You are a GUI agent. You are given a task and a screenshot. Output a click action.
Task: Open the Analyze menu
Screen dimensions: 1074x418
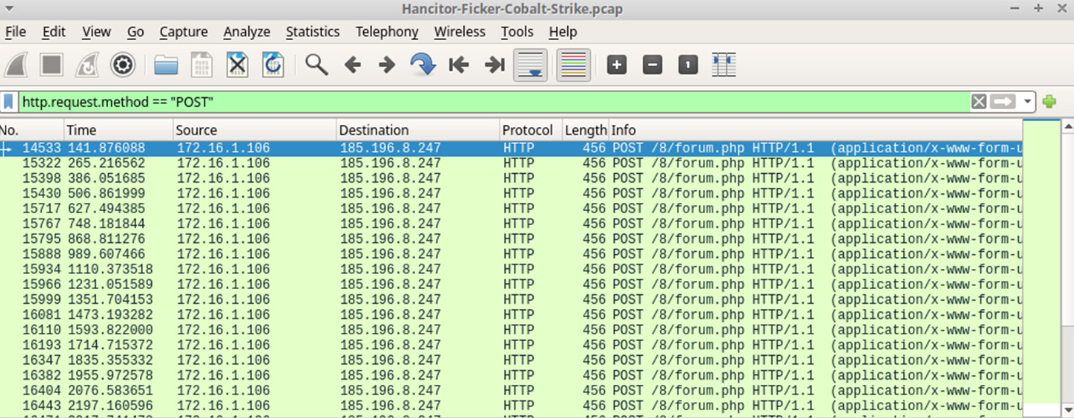click(x=247, y=32)
